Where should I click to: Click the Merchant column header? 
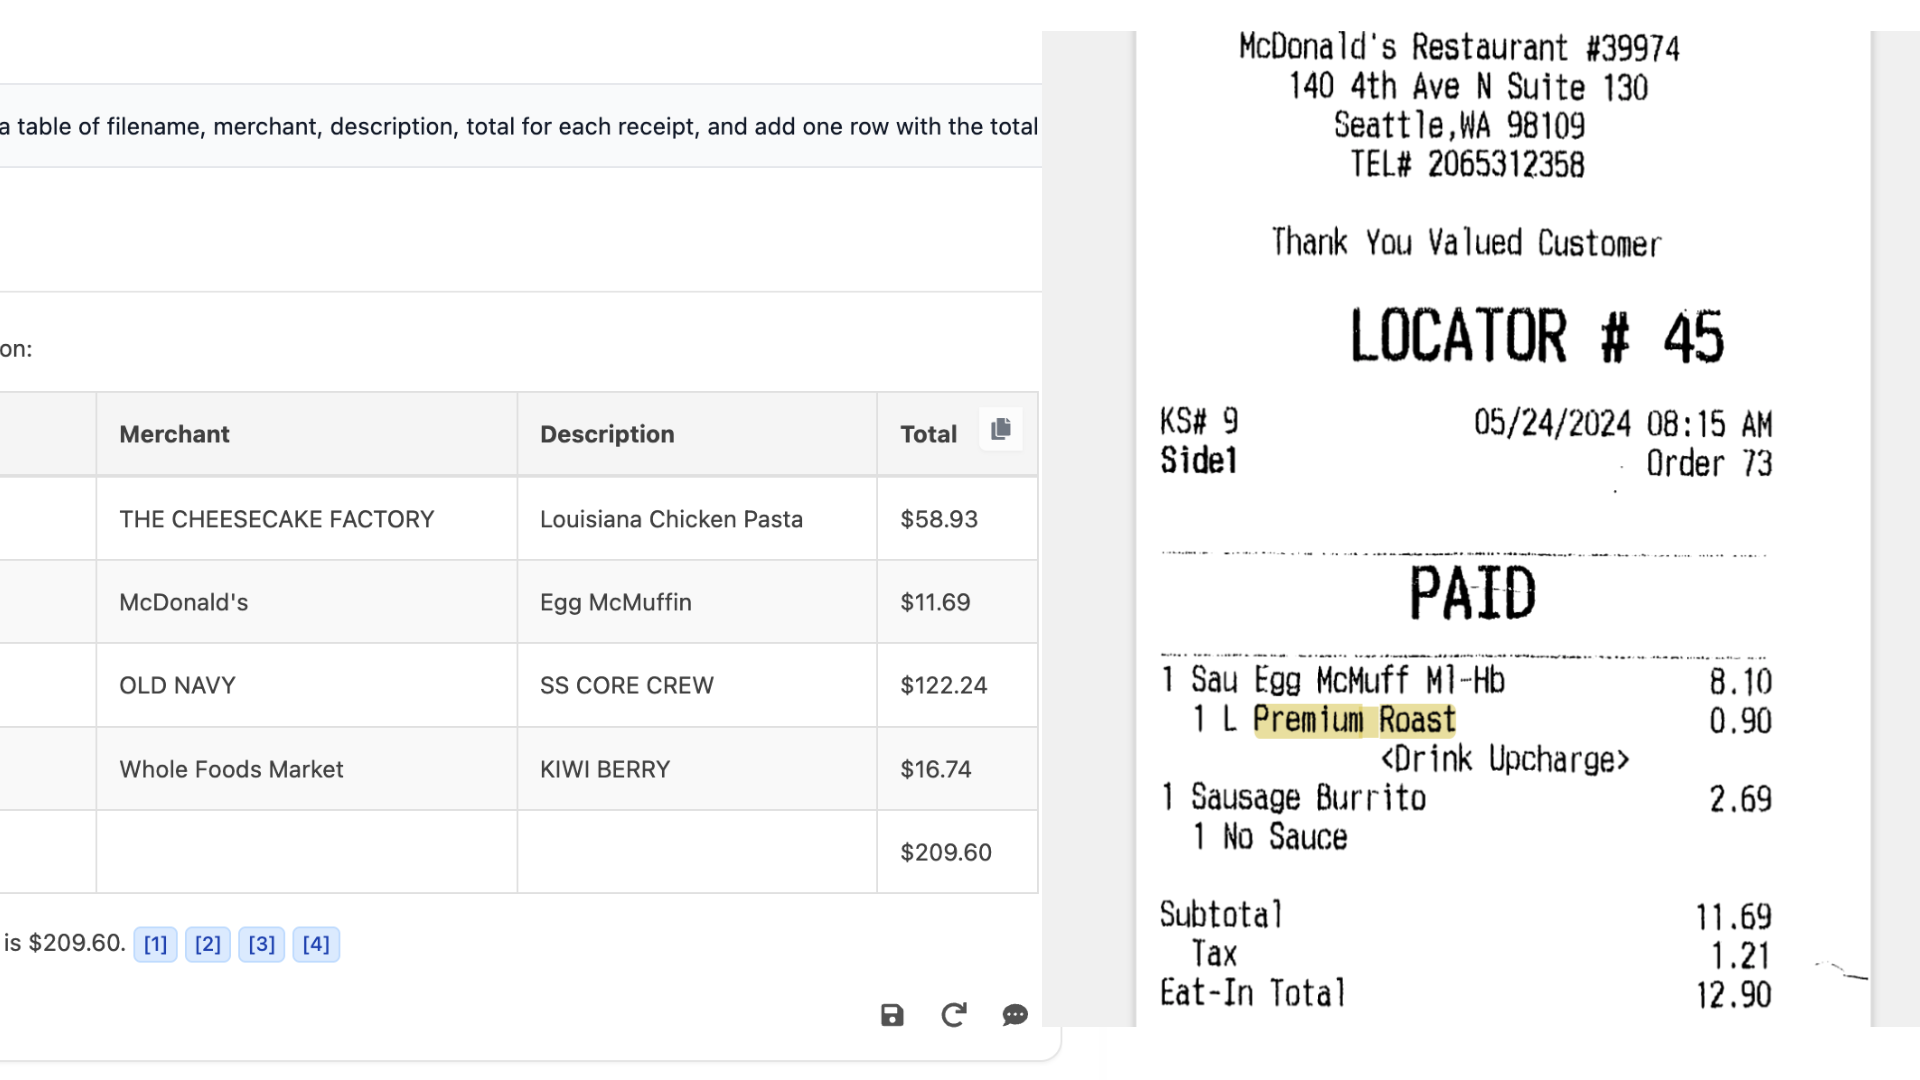[174, 434]
